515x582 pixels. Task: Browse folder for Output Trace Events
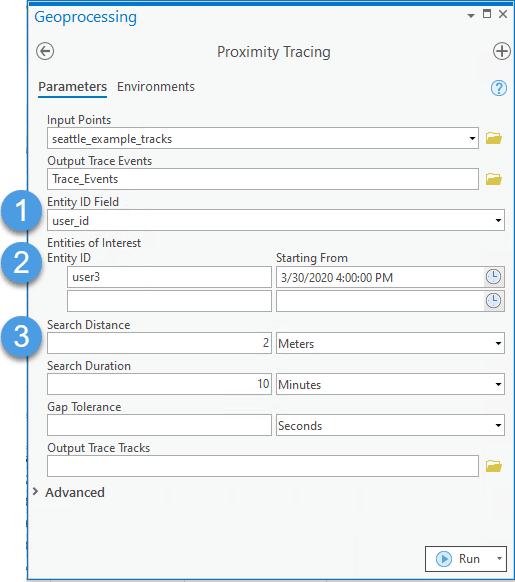click(x=494, y=179)
